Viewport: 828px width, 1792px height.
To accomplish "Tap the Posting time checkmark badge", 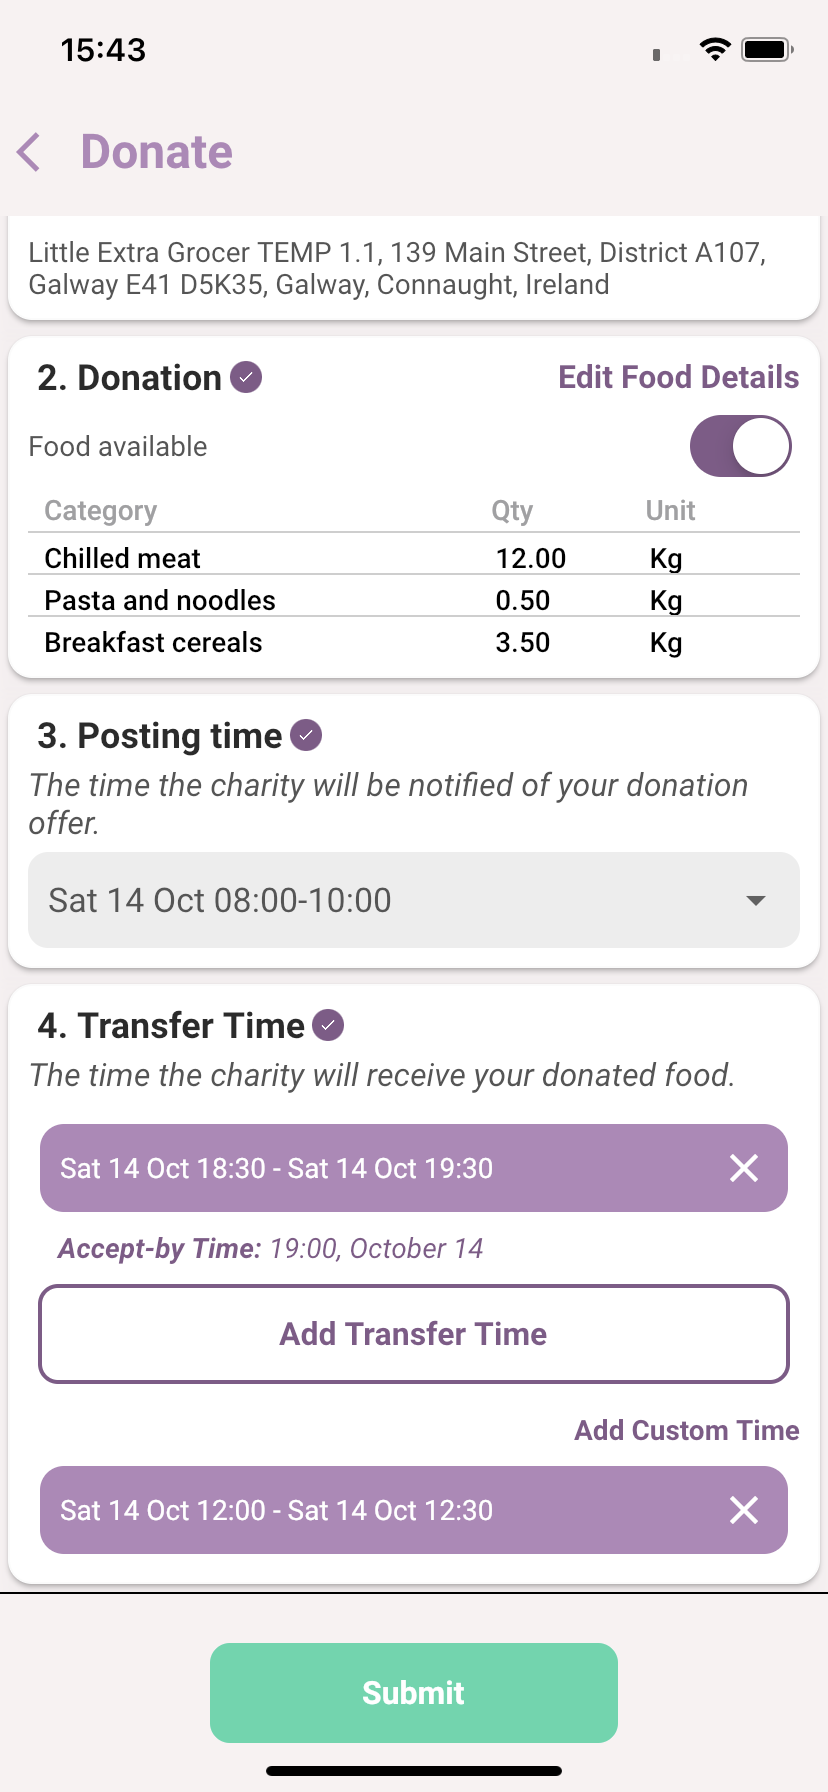I will 306,736.
